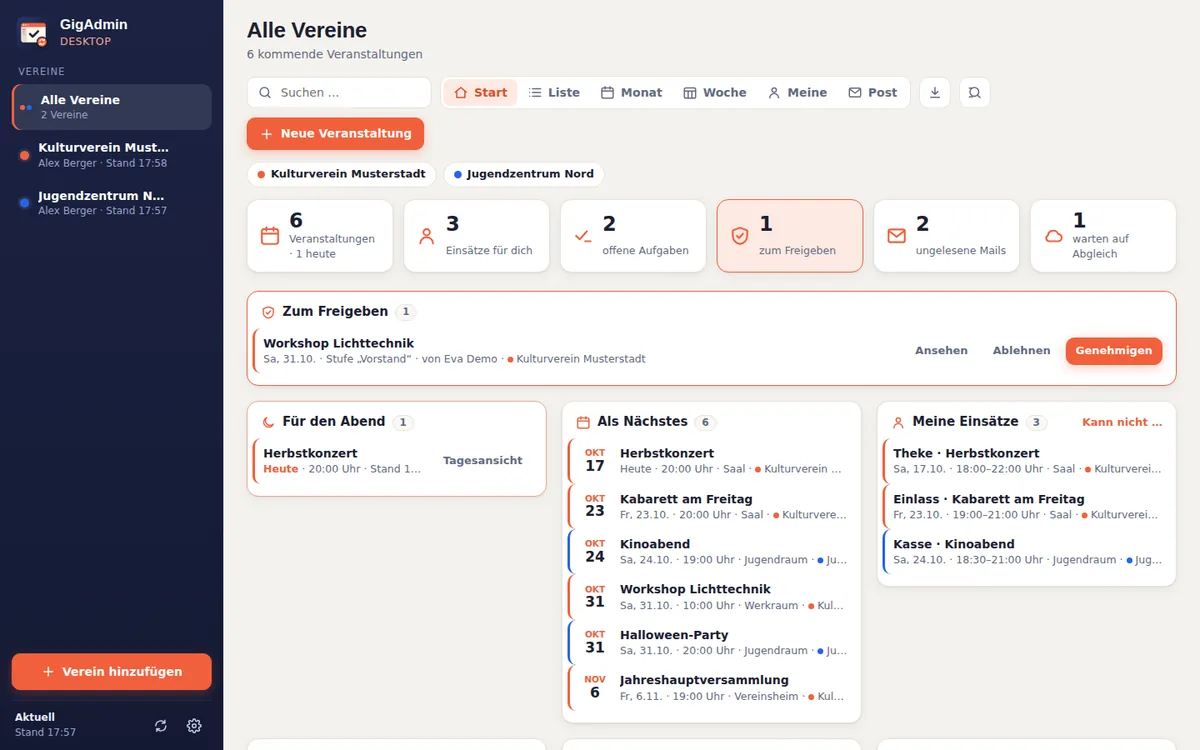Click the GigAdmin logo icon
This screenshot has width=1200, height=750.
point(33,32)
